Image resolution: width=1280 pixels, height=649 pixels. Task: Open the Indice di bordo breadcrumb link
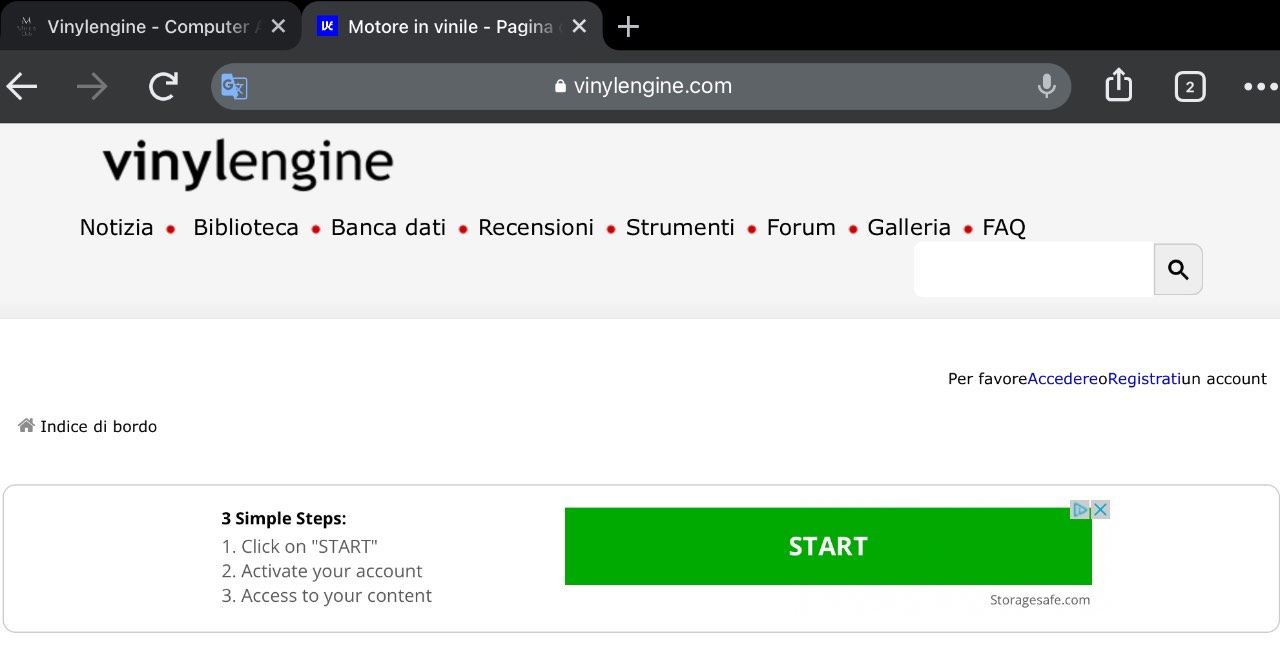pos(99,427)
